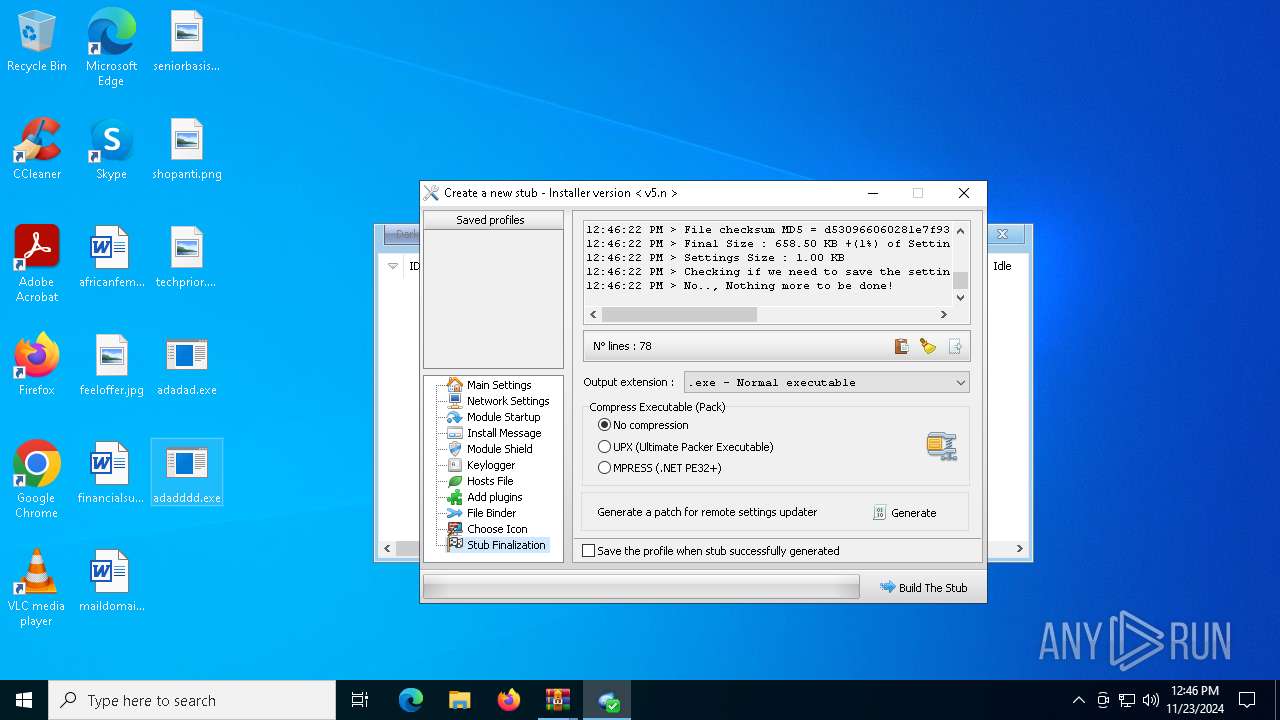Select adadad.exe file on desktop
The height and width of the screenshot is (720, 1280).
(x=187, y=365)
